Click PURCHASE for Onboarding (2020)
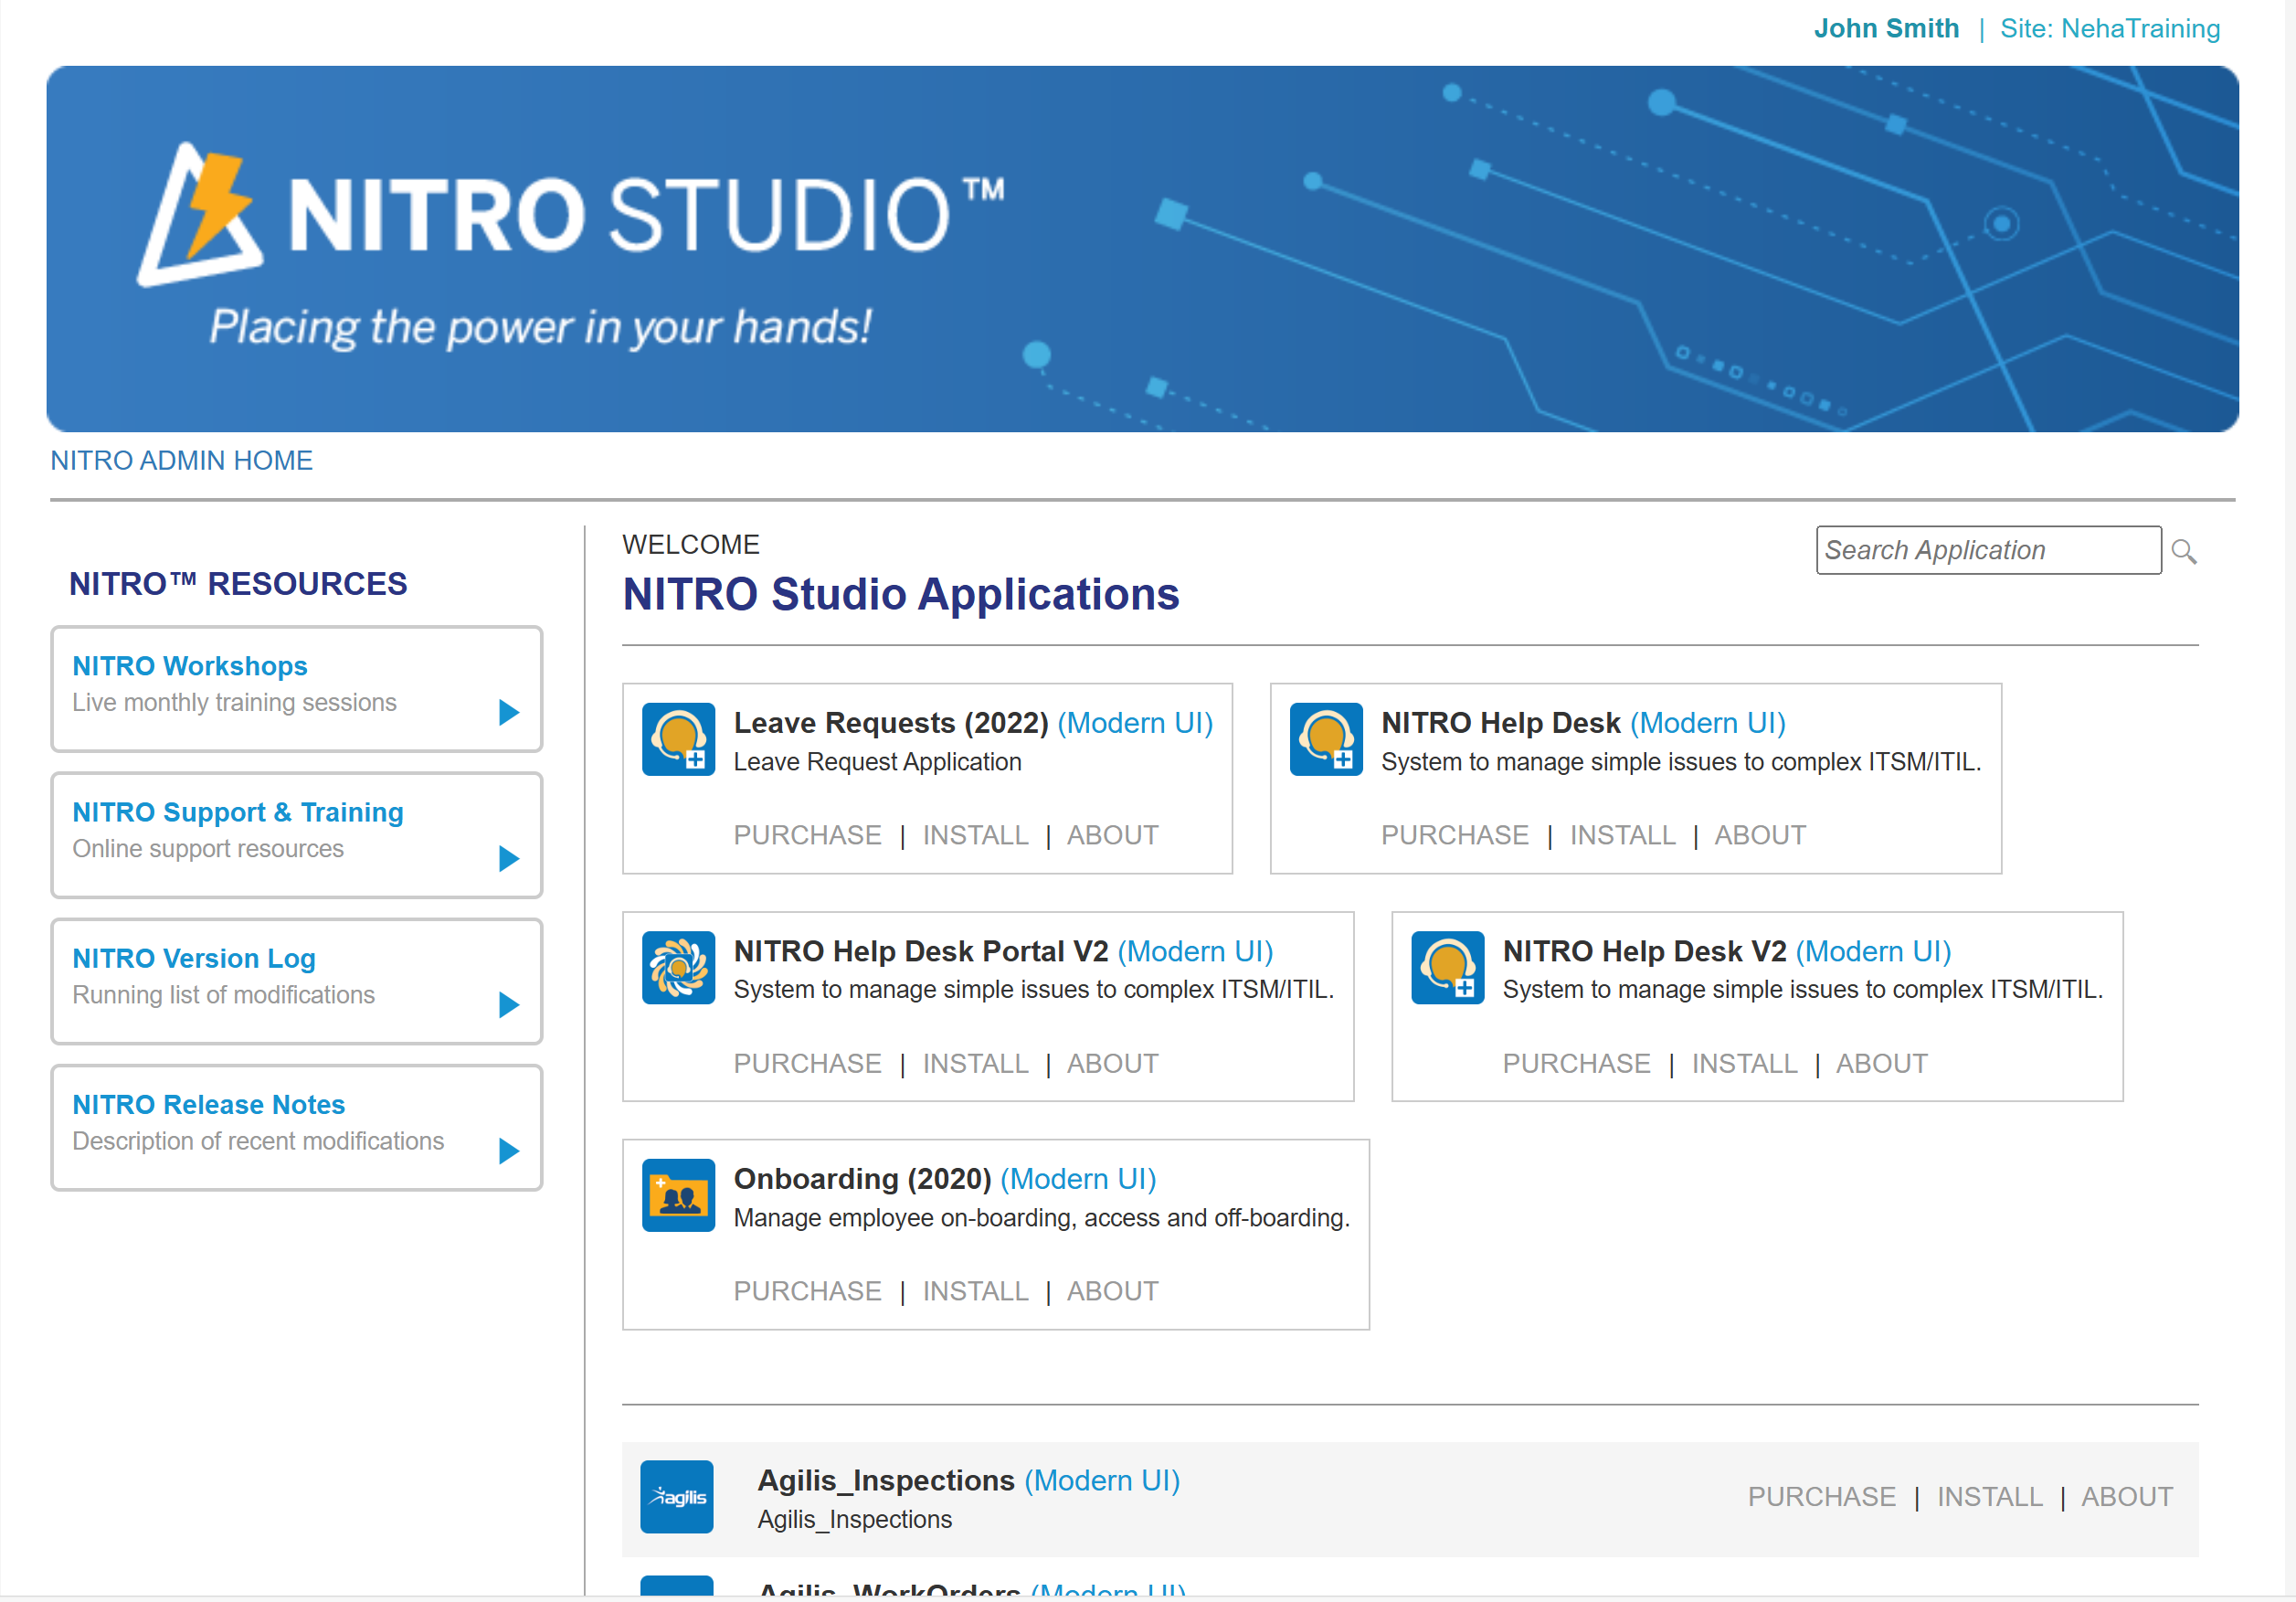This screenshot has height=1602, width=2296. (807, 1291)
